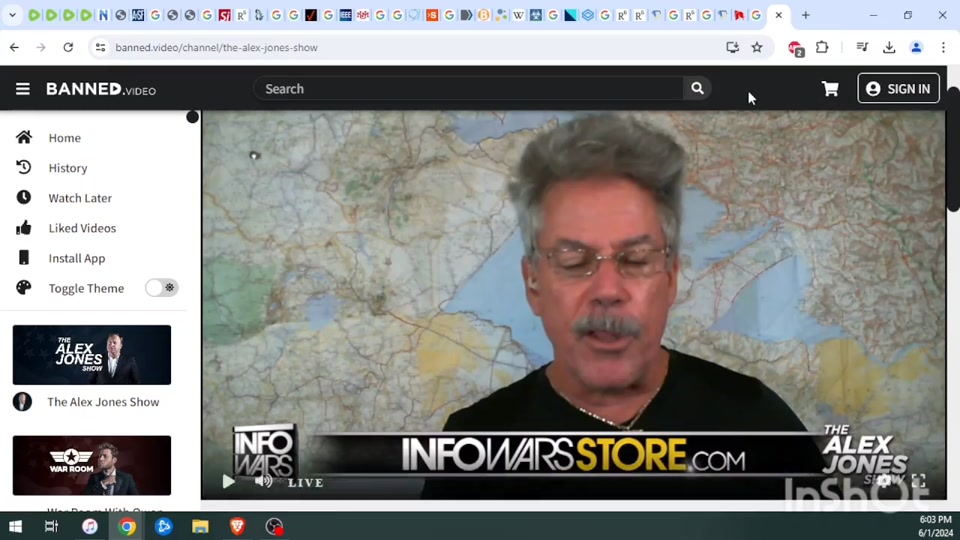
Task: Expand the Chrome tab search dropdown
Action: pos(12,15)
